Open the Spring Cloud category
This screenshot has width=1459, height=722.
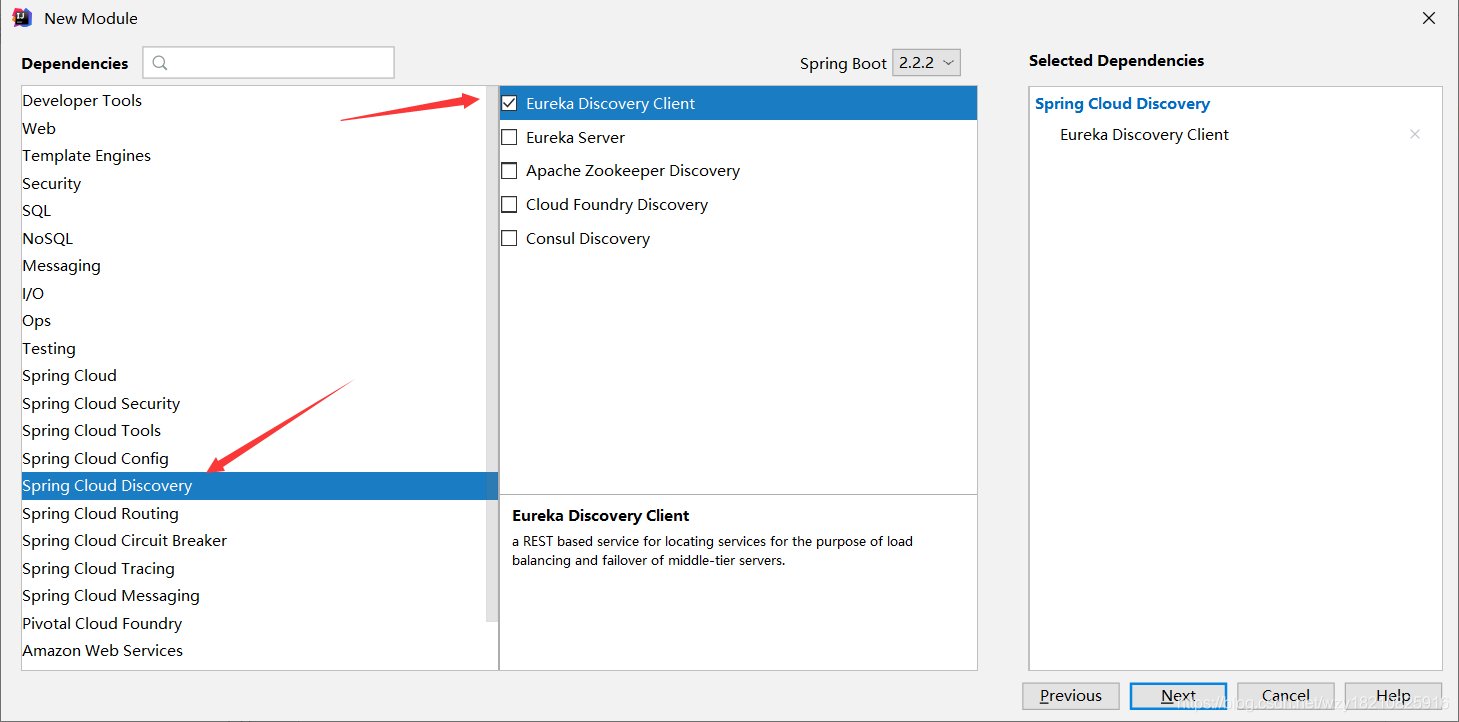[x=254, y=375]
